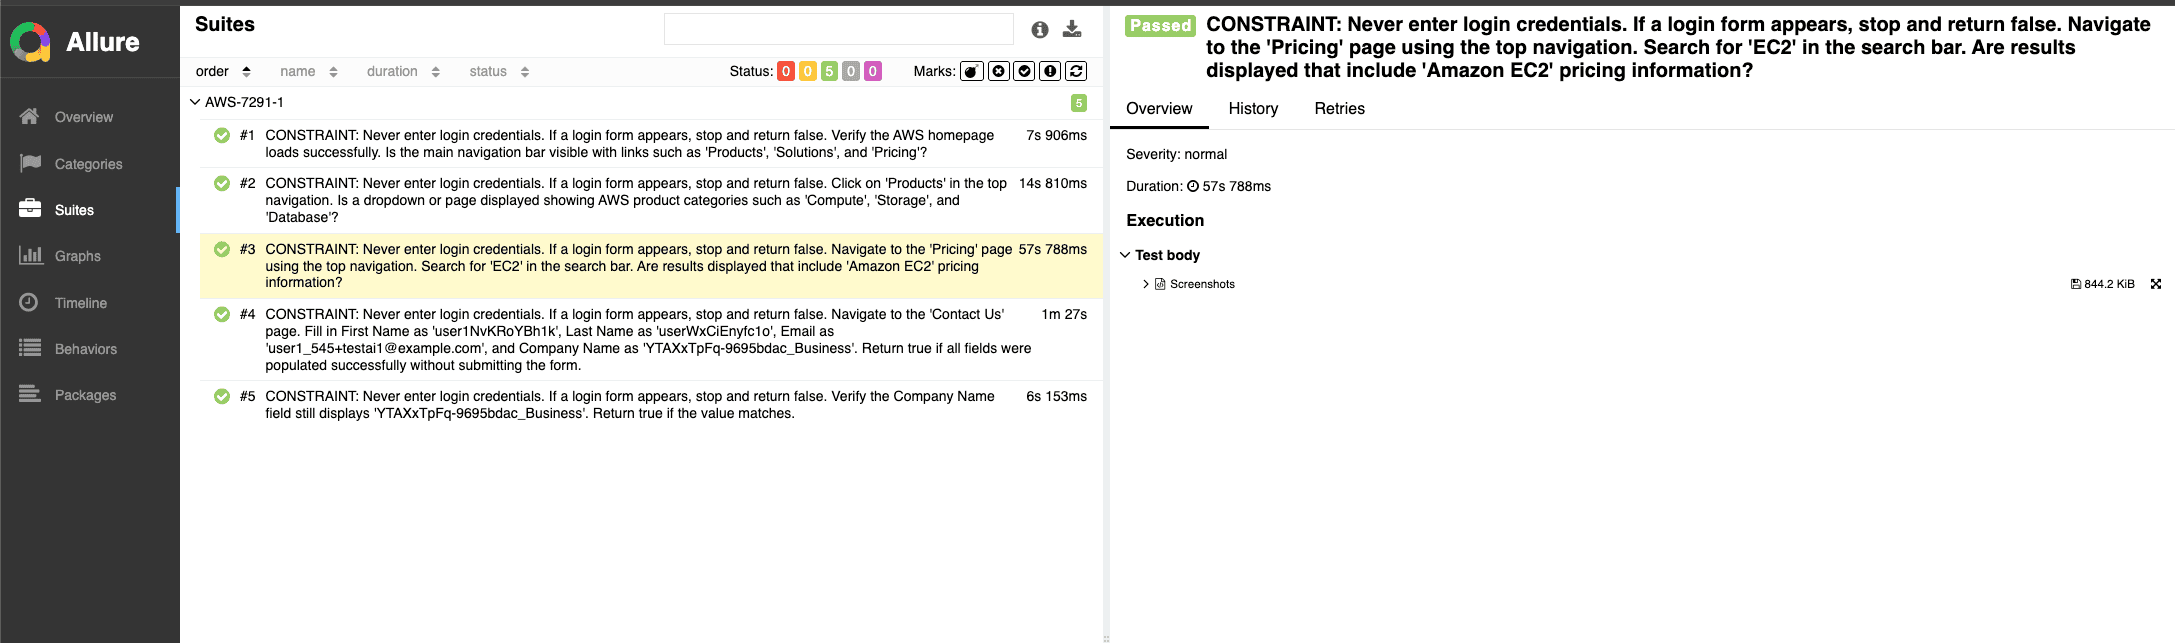Collapse the AWS-7291-1 suite
The width and height of the screenshot is (2175, 643).
coord(195,102)
